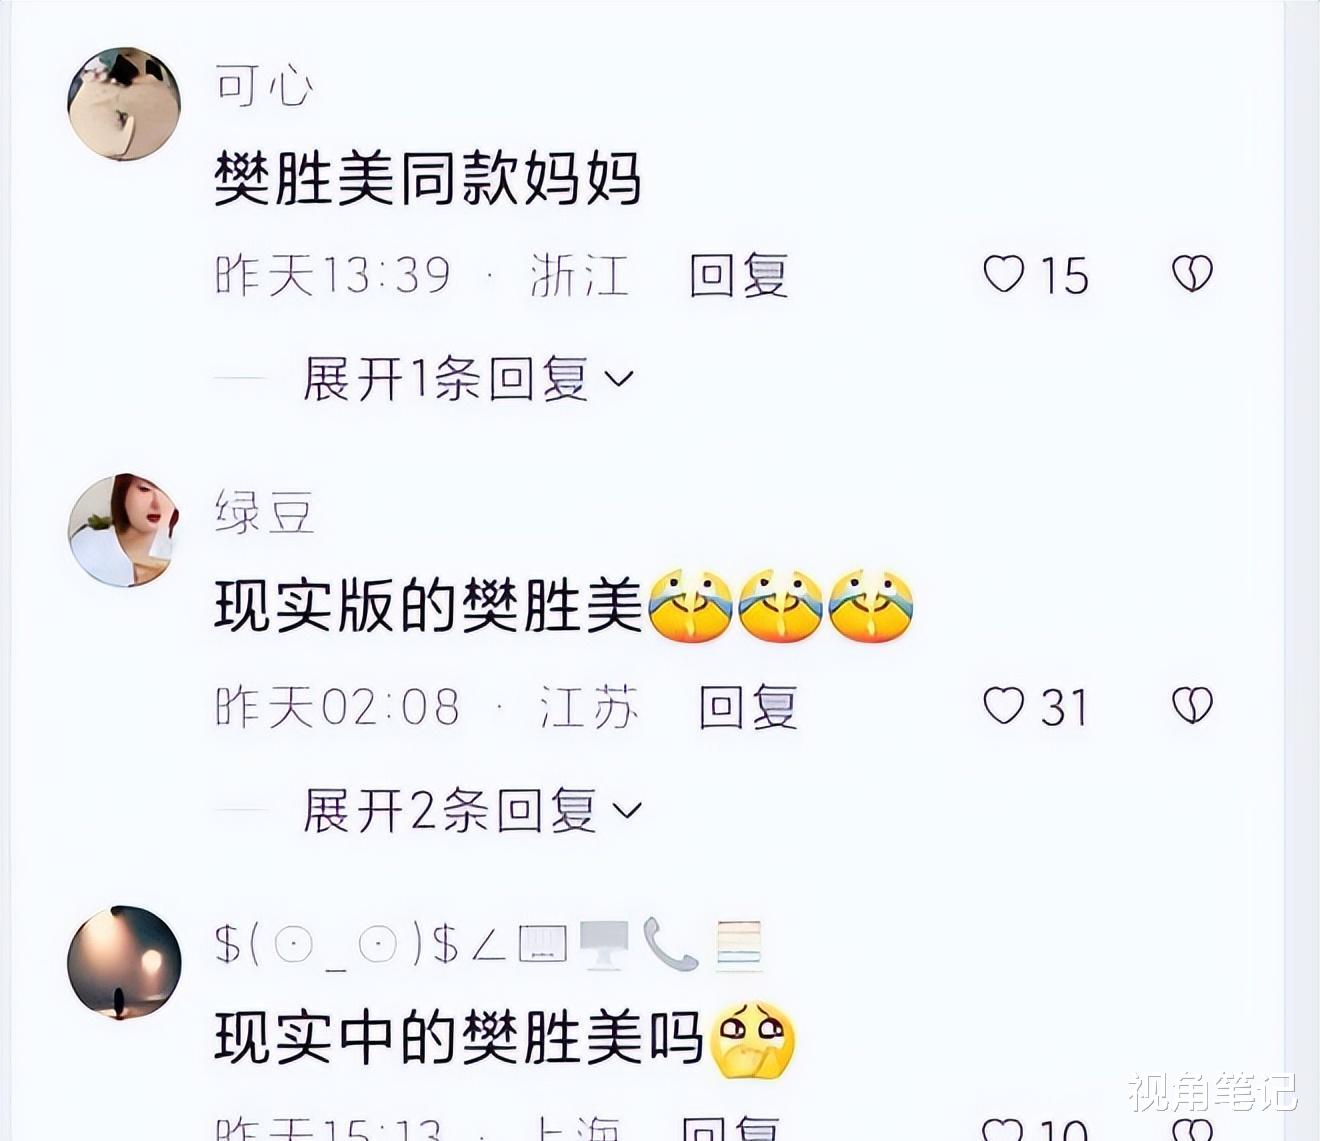Screen dimensions: 1320x1141
Task: Open the third commenter's lamp avatar
Action: (124, 962)
